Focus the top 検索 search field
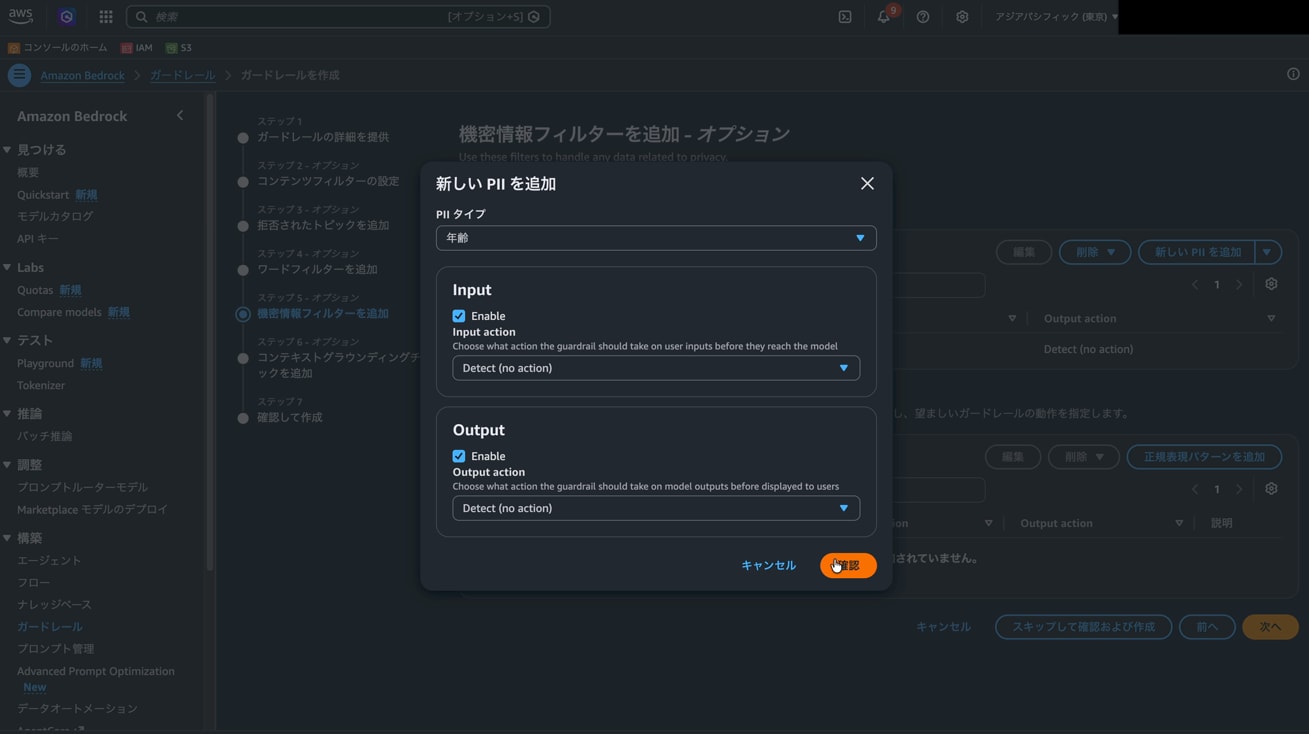The width and height of the screenshot is (1309, 734). click(338, 17)
